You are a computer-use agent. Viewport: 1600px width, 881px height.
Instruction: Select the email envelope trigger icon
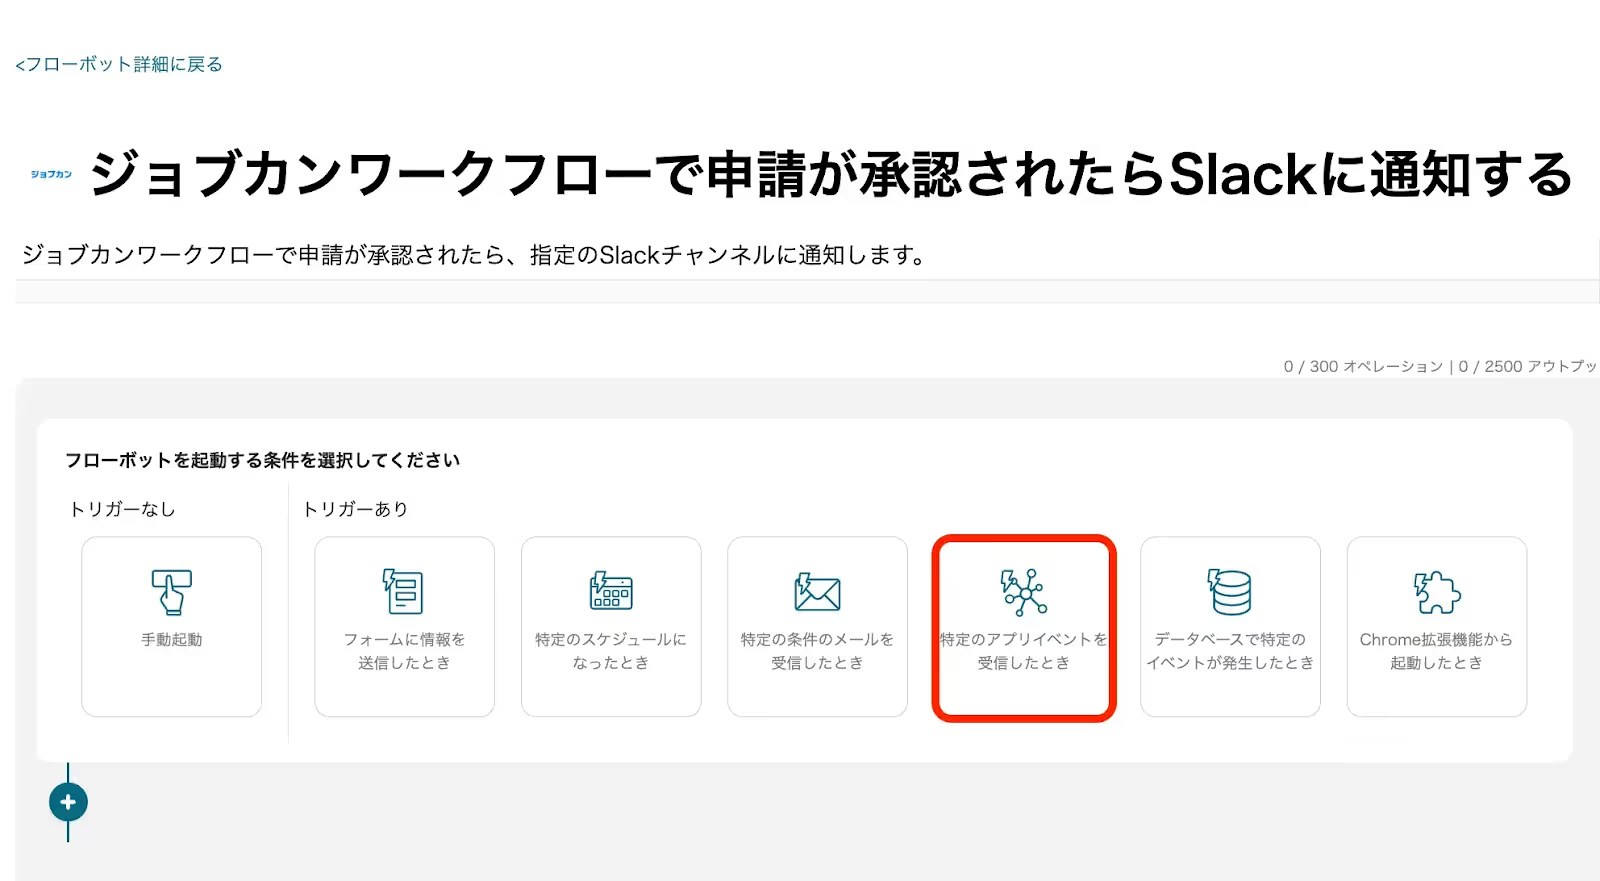click(817, 591)
